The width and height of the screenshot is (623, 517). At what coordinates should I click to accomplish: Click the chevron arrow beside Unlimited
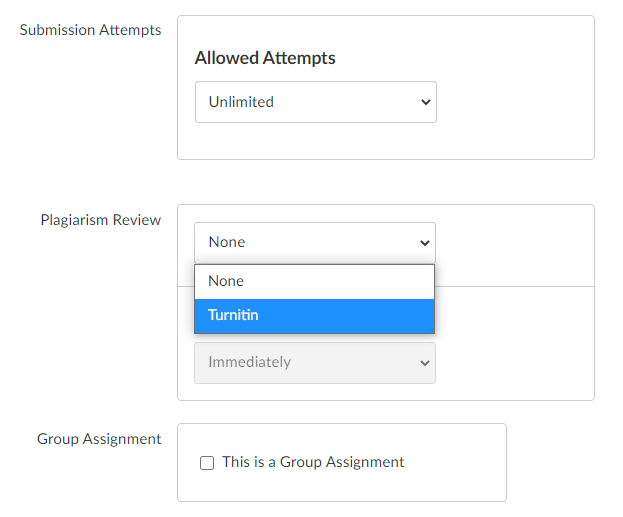(x=426, y=103)
